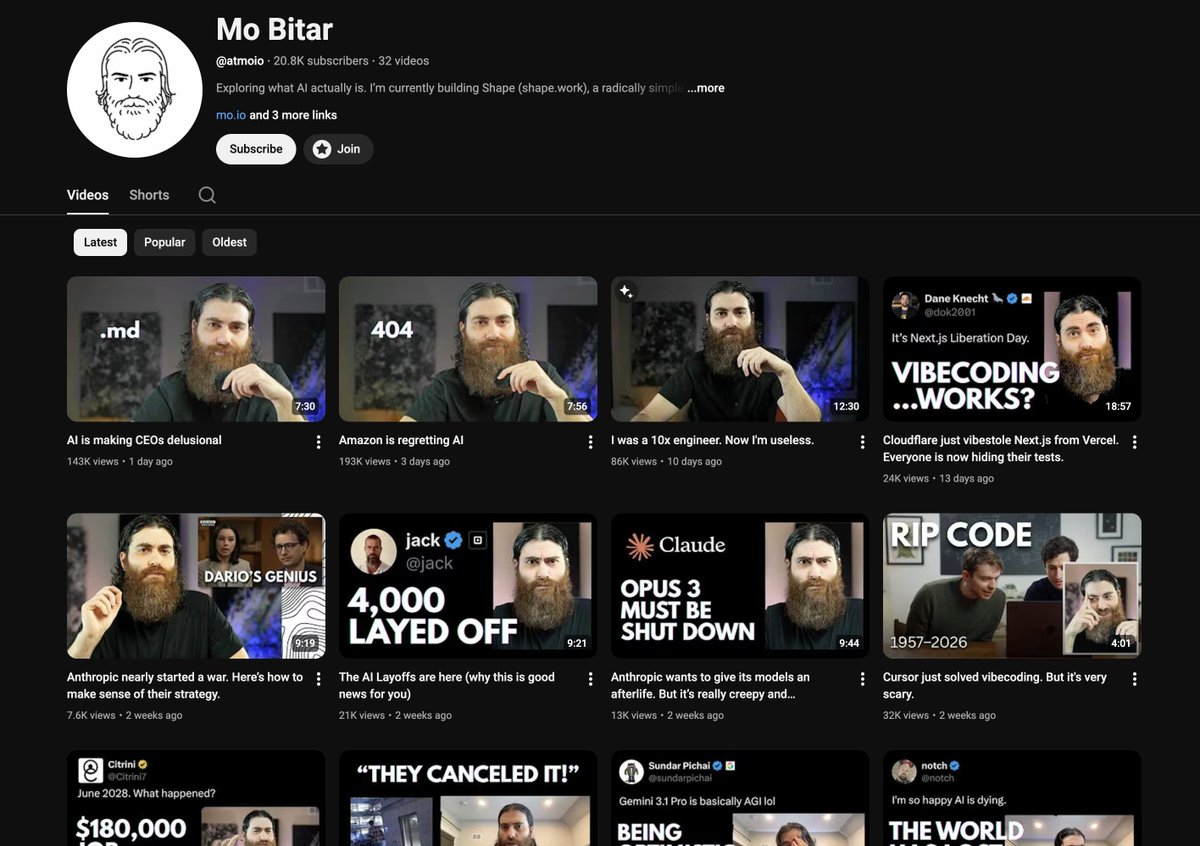Click title 'I was a 10x engineer. Now I'm useless.'
The height and width of the screenshot is (846, 1200).
point(712,440)
